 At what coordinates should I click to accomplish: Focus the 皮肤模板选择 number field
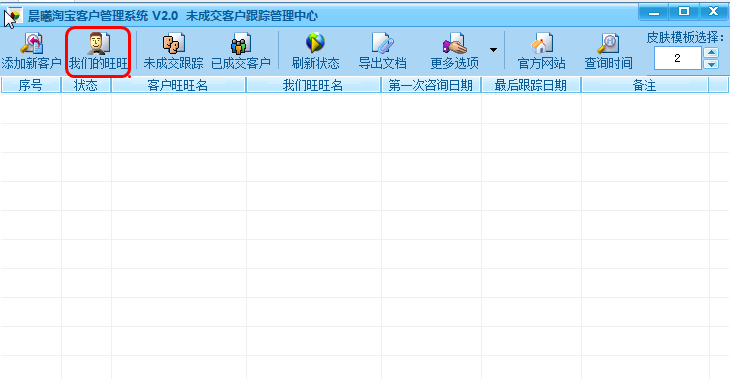coord(677,58)
